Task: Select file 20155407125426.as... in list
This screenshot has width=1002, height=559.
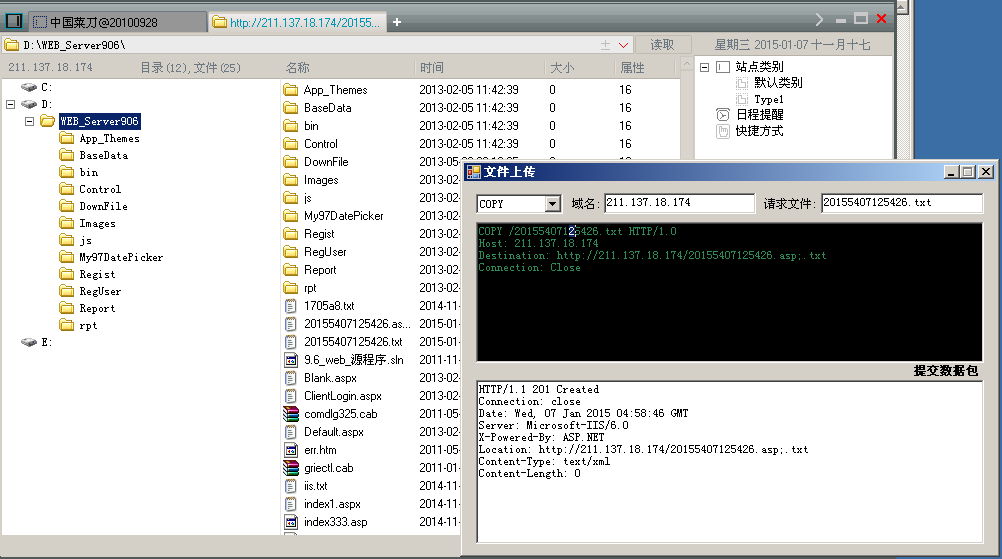Action: click(357, 324)
